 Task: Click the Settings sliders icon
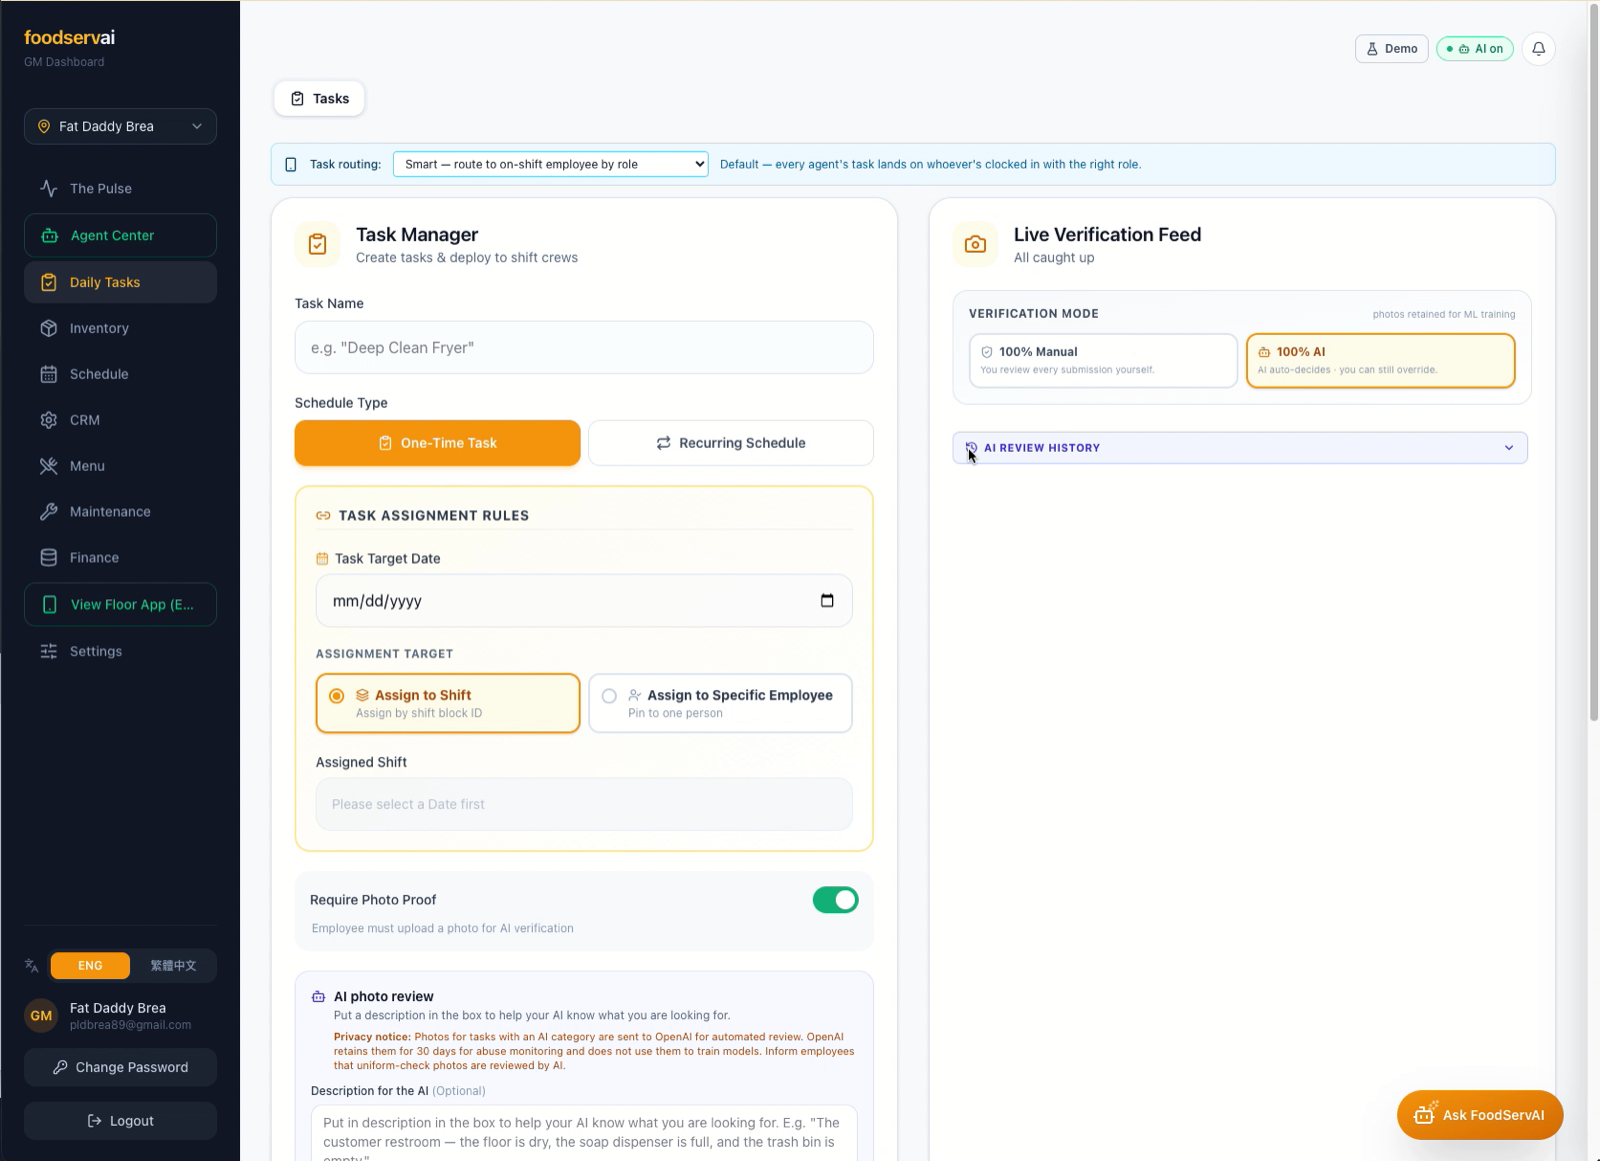(48, 651)
